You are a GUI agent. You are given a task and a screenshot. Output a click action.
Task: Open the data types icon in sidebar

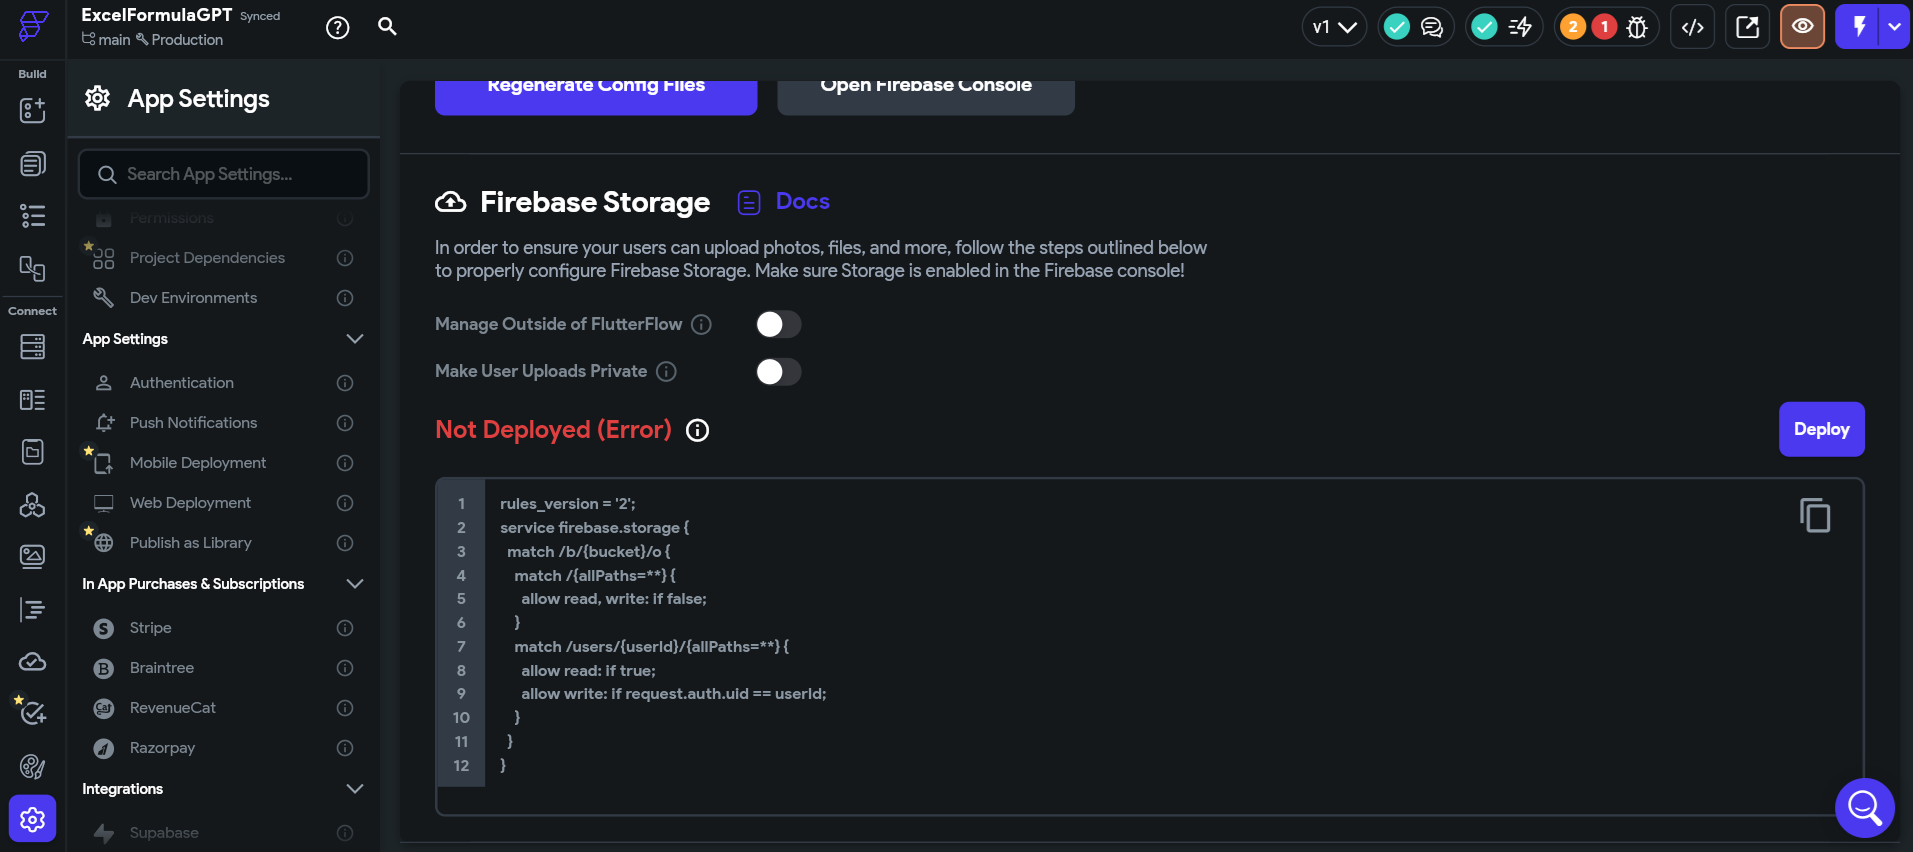tap(33, 400)
